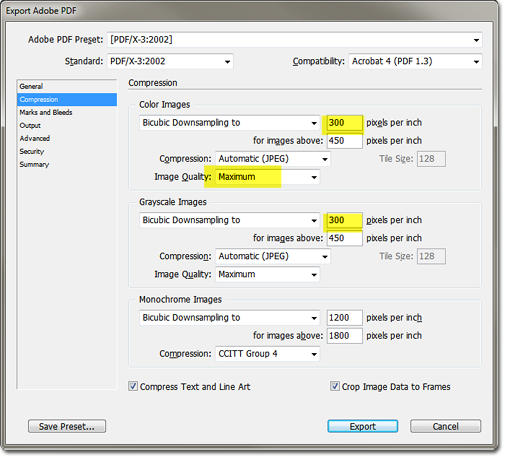Open Marks and Bleeds settings

(67, 112)
